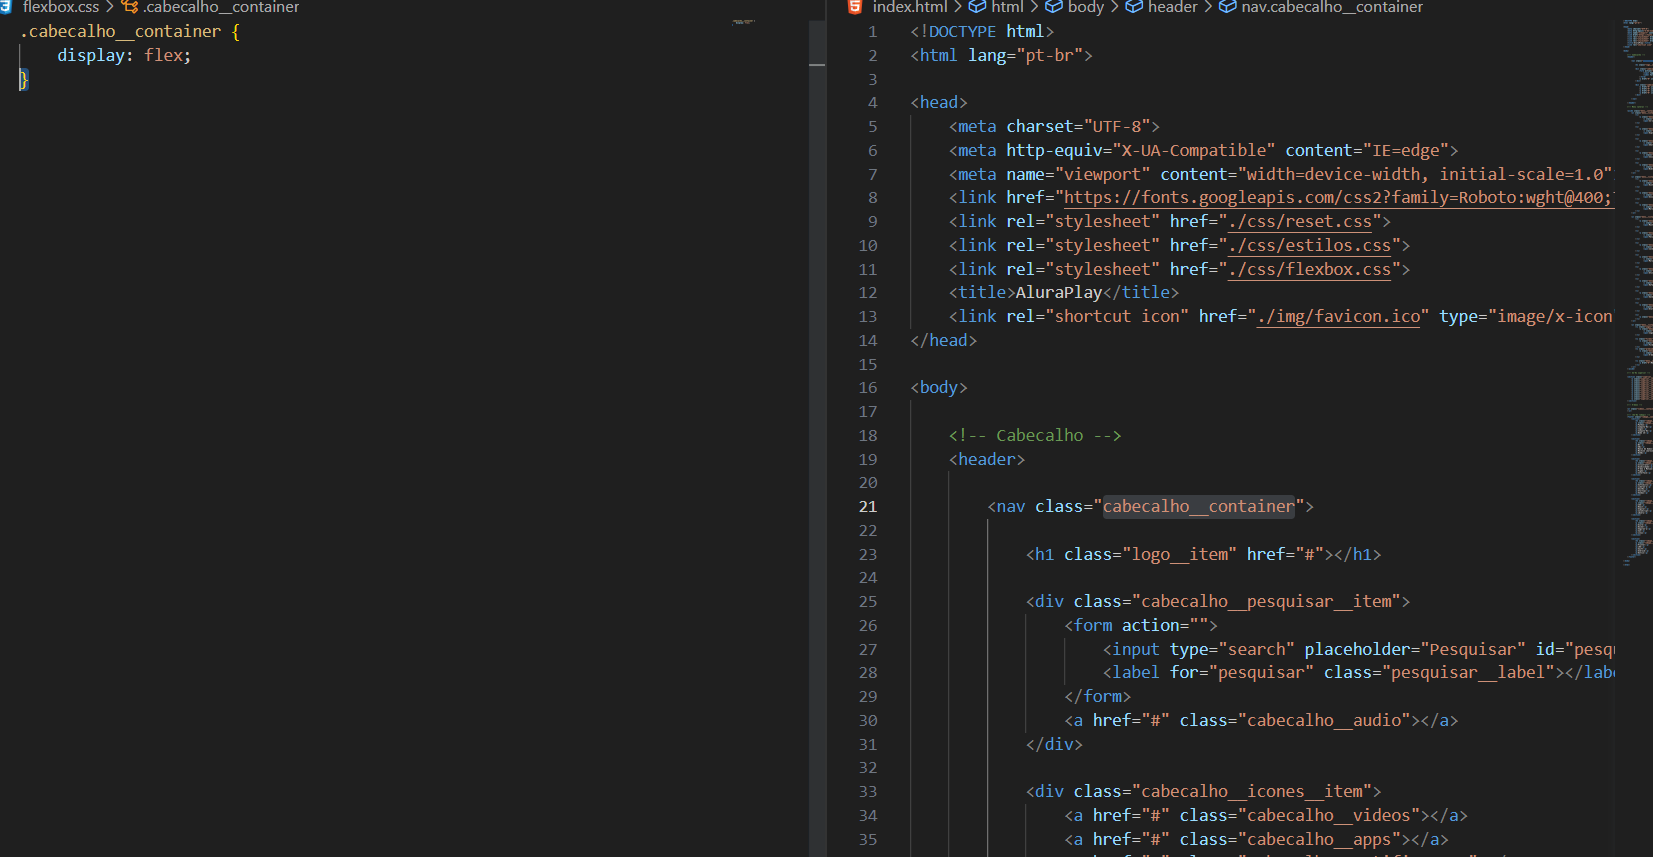
Task: Click the AluraPlay title text
Action: pyautogui.click(x=1058, y=293)
